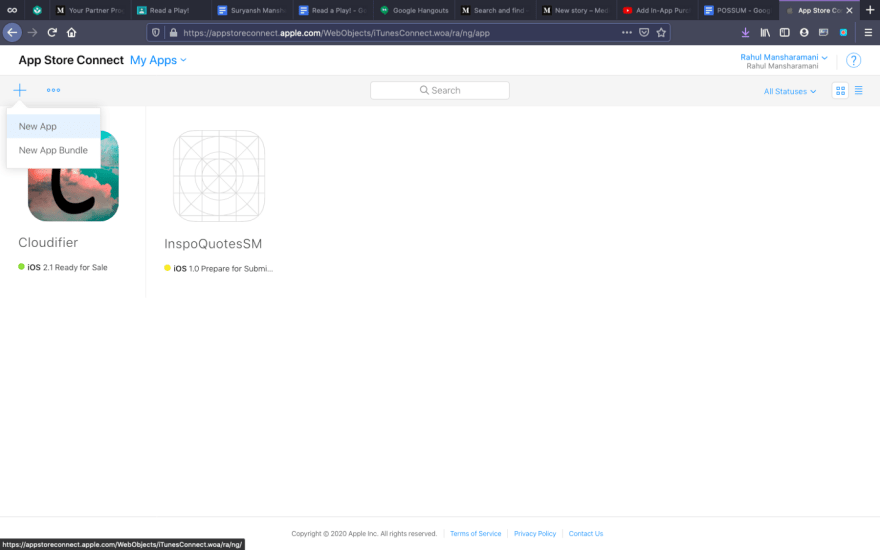880x550 pixels.
Task: Switch to New story – Med tab
Action: point(578,10)
